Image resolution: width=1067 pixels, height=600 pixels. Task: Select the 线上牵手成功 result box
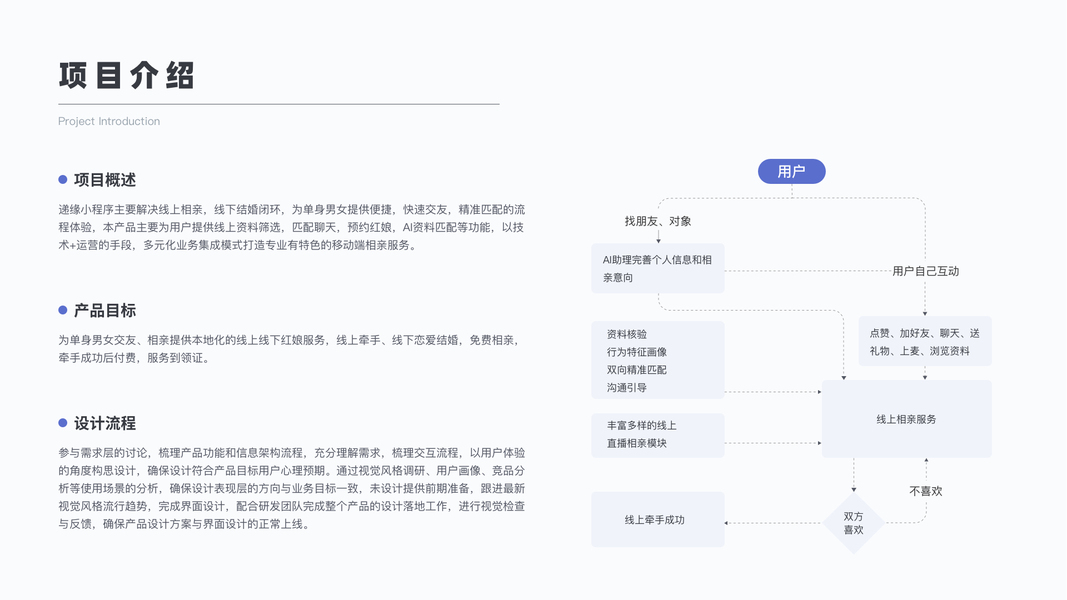click(x=657, y=520)
